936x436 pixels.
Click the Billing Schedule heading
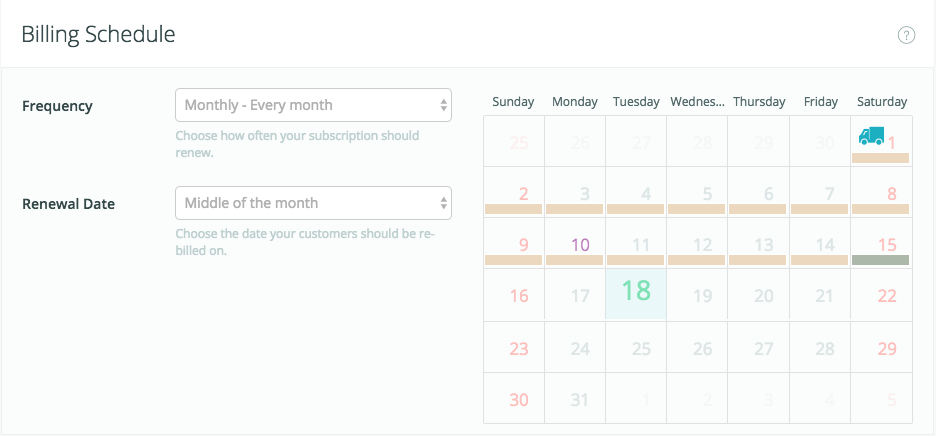(98, 35)
